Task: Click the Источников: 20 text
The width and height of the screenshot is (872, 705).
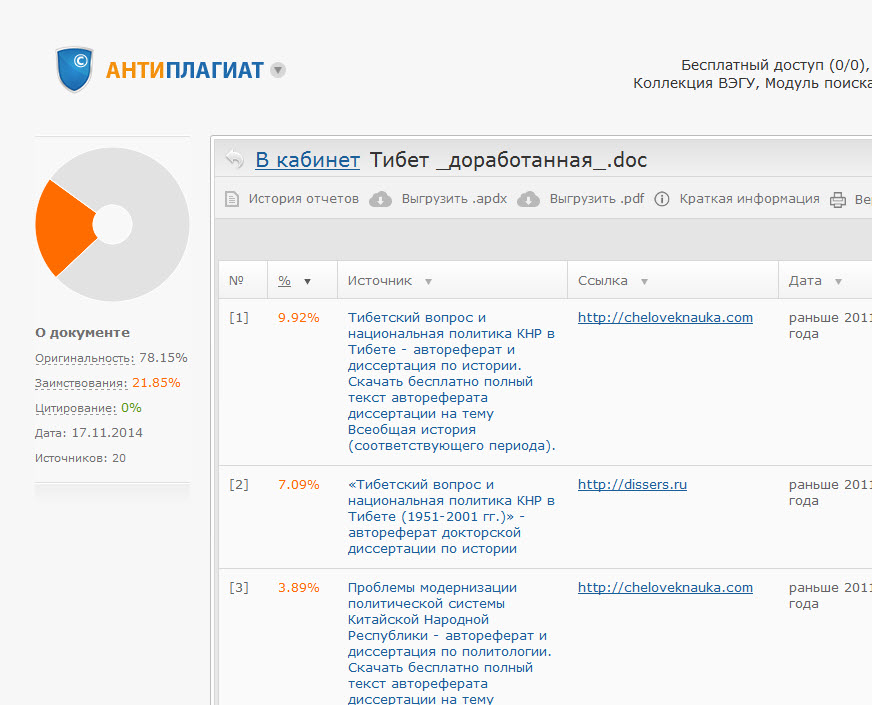Action: pyautogui.click(x=81, y=458)
